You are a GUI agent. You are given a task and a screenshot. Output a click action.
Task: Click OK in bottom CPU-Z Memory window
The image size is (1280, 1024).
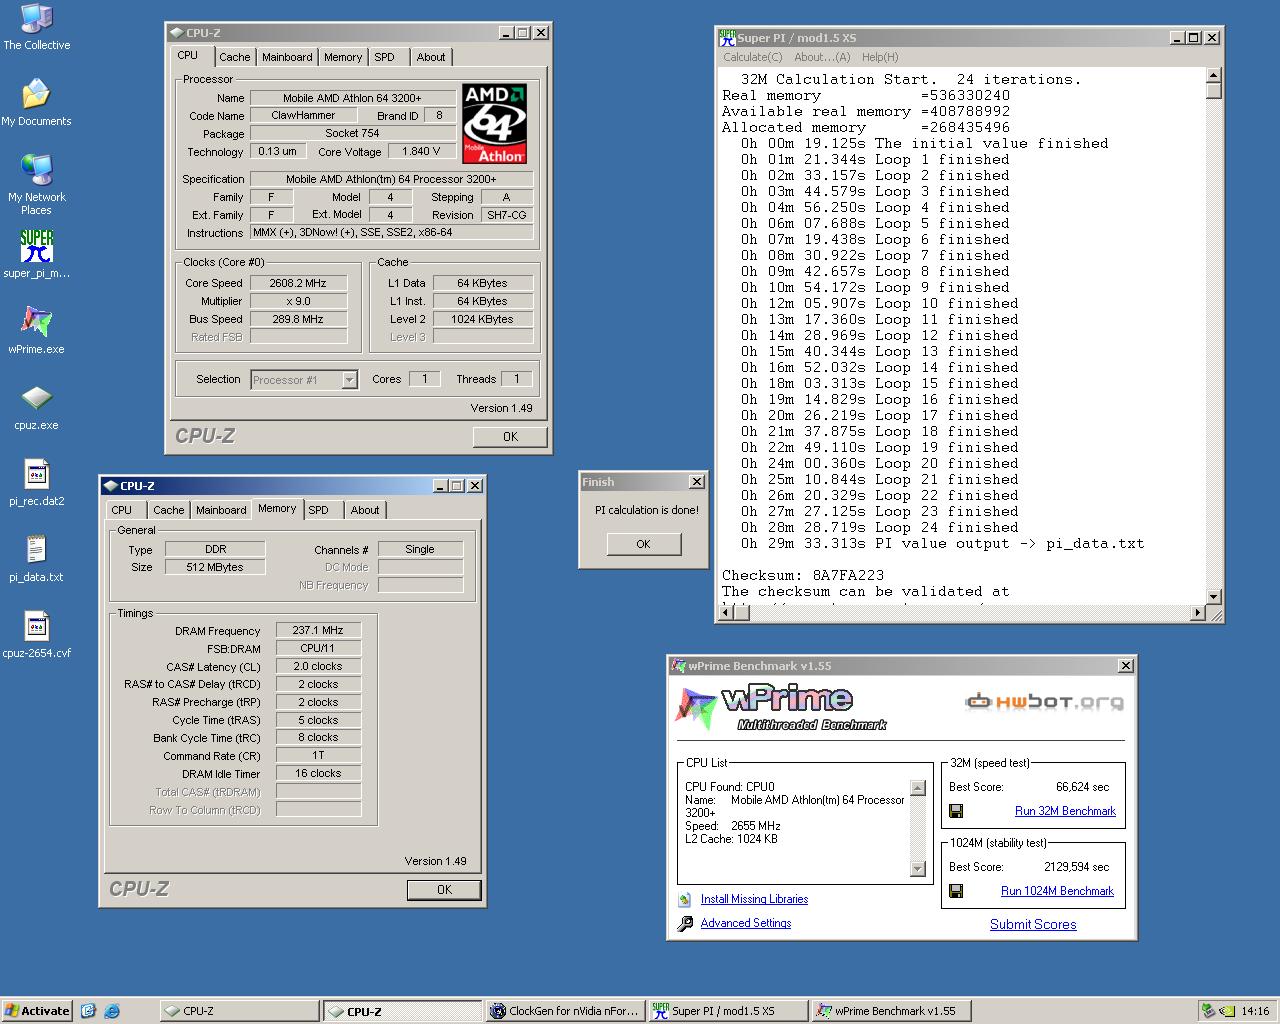pos(444,890)
